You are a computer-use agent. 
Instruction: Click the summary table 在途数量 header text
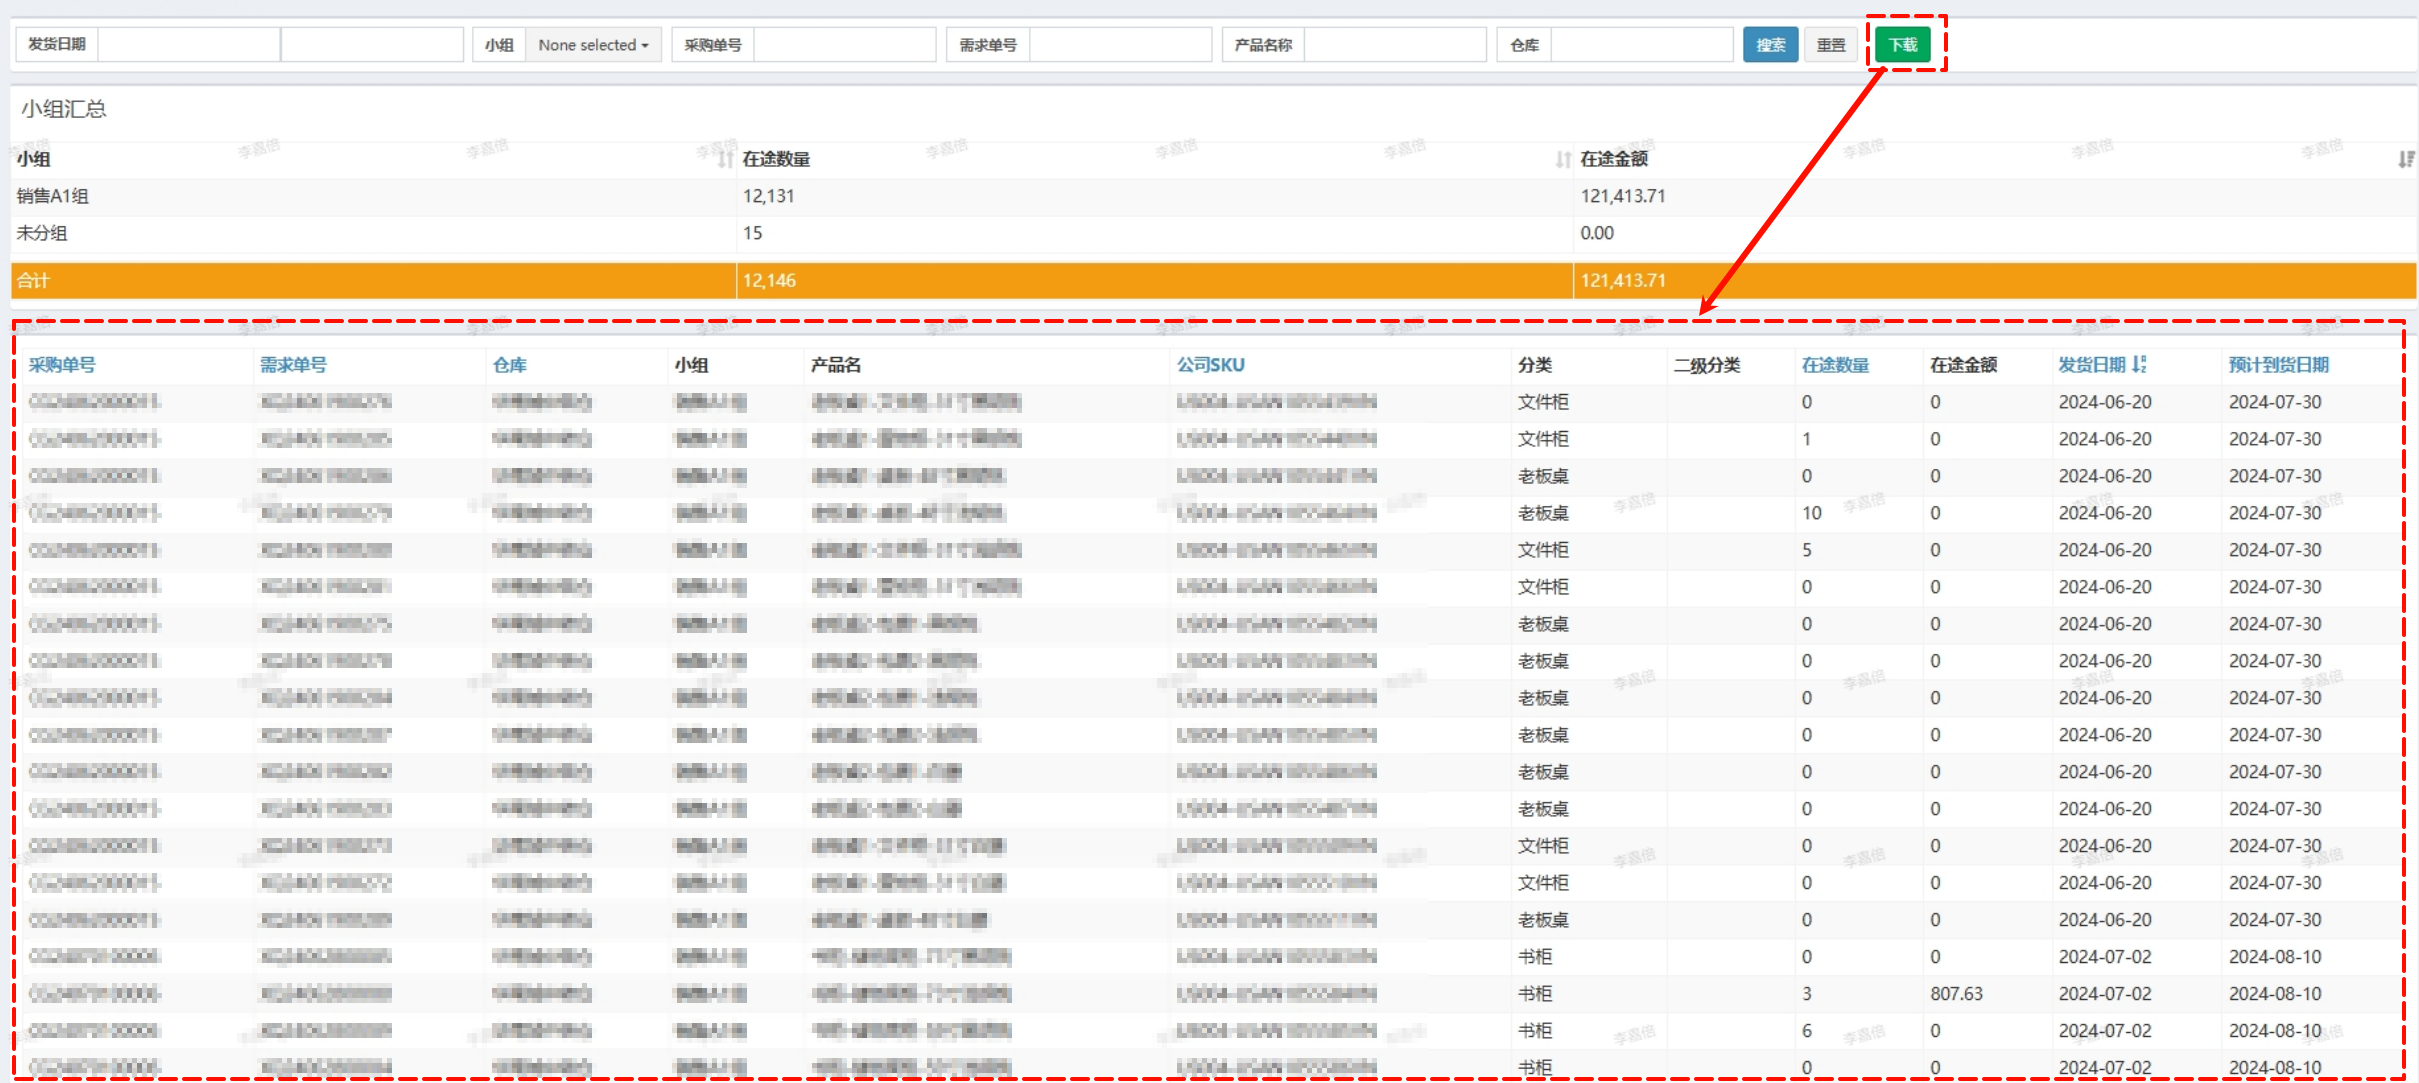tap(776, 159)
